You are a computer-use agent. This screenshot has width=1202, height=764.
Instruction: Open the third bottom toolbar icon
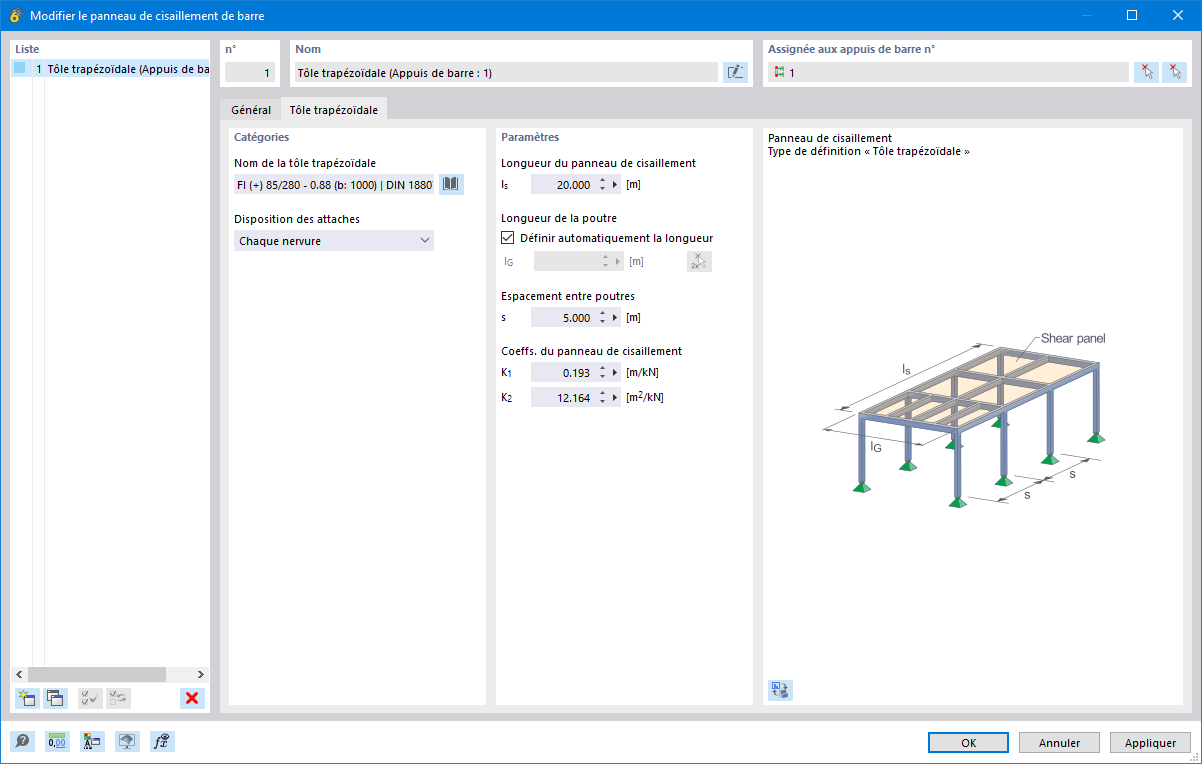click(x=92, y=741)
